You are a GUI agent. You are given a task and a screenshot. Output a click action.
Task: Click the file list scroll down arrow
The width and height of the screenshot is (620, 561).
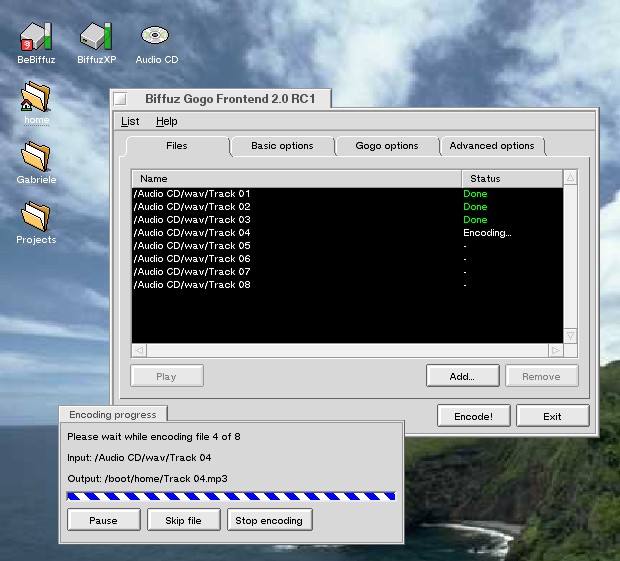570,336
